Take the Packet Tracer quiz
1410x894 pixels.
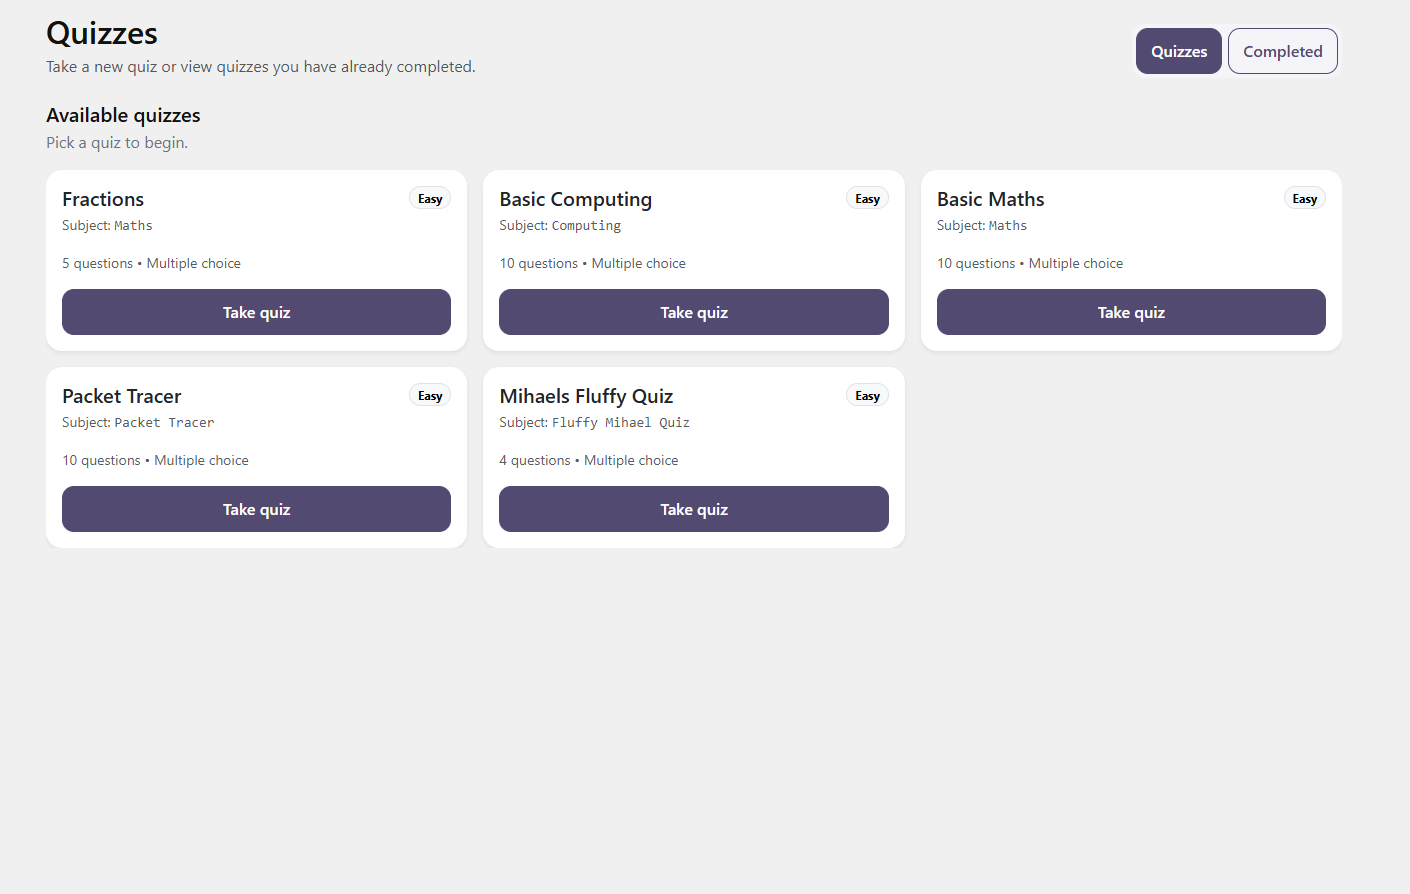pyautogui.click(x=256, y=509)
